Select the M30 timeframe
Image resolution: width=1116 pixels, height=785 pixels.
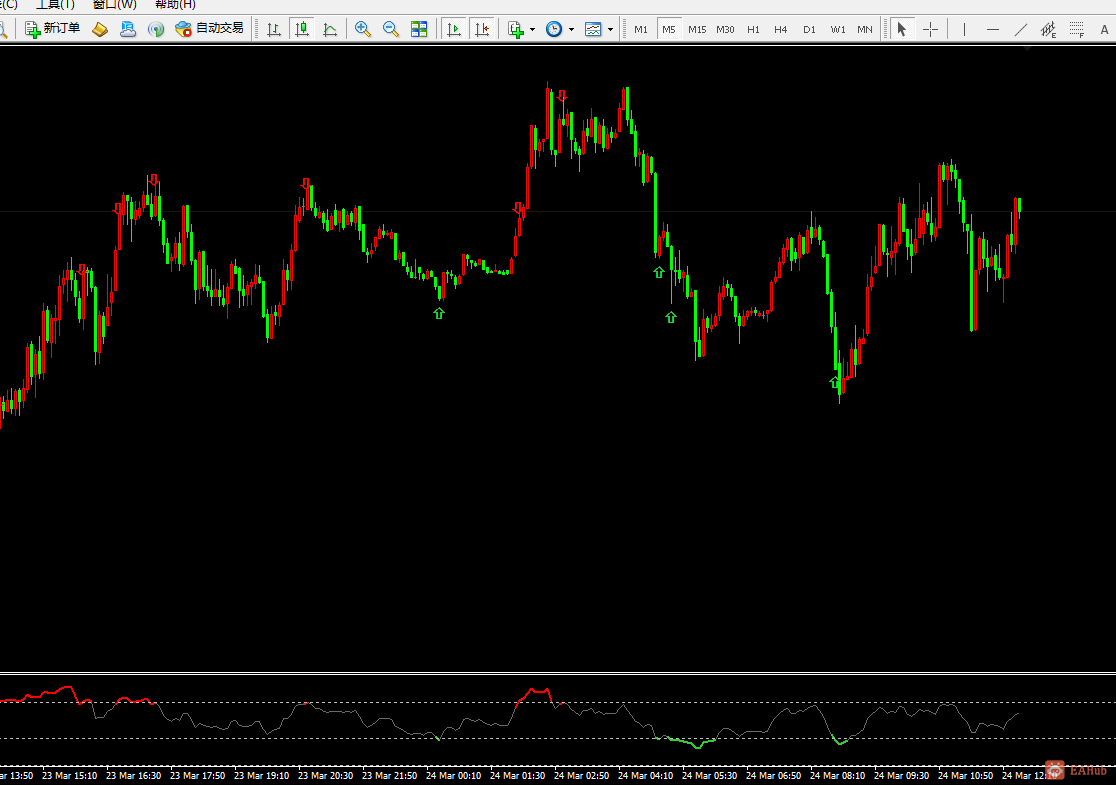tap(725, 29)
